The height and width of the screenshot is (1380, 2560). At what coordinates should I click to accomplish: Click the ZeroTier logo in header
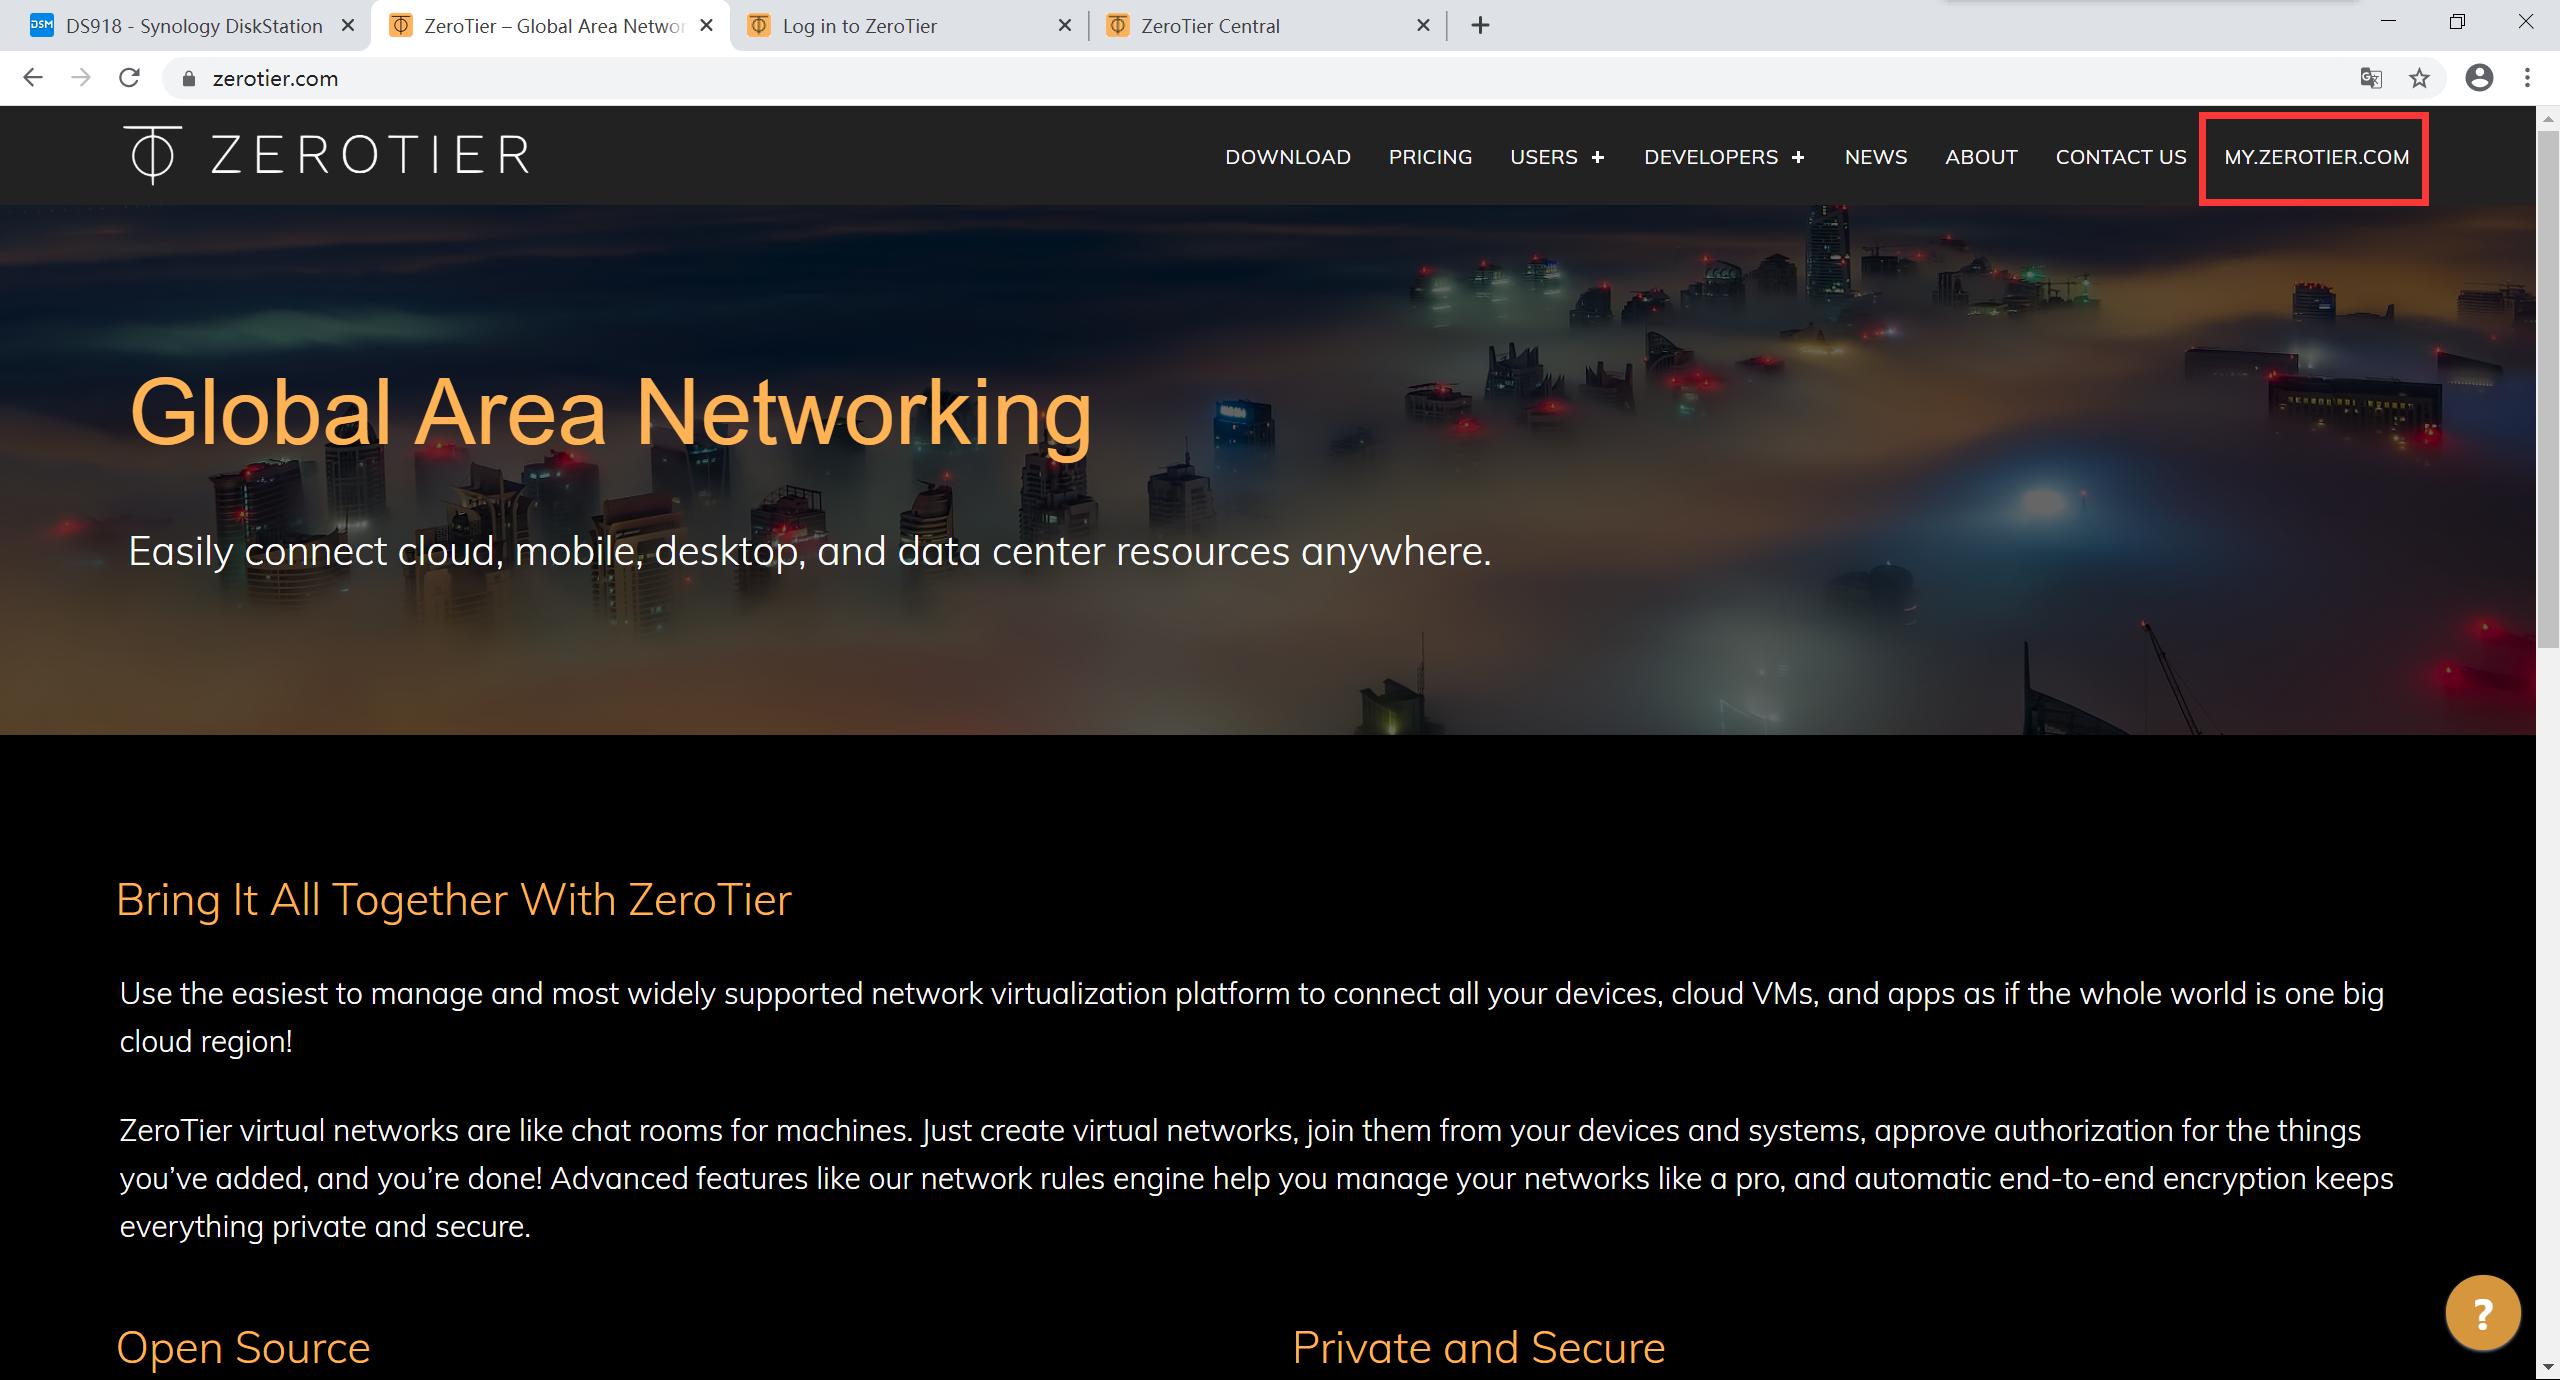326,155
